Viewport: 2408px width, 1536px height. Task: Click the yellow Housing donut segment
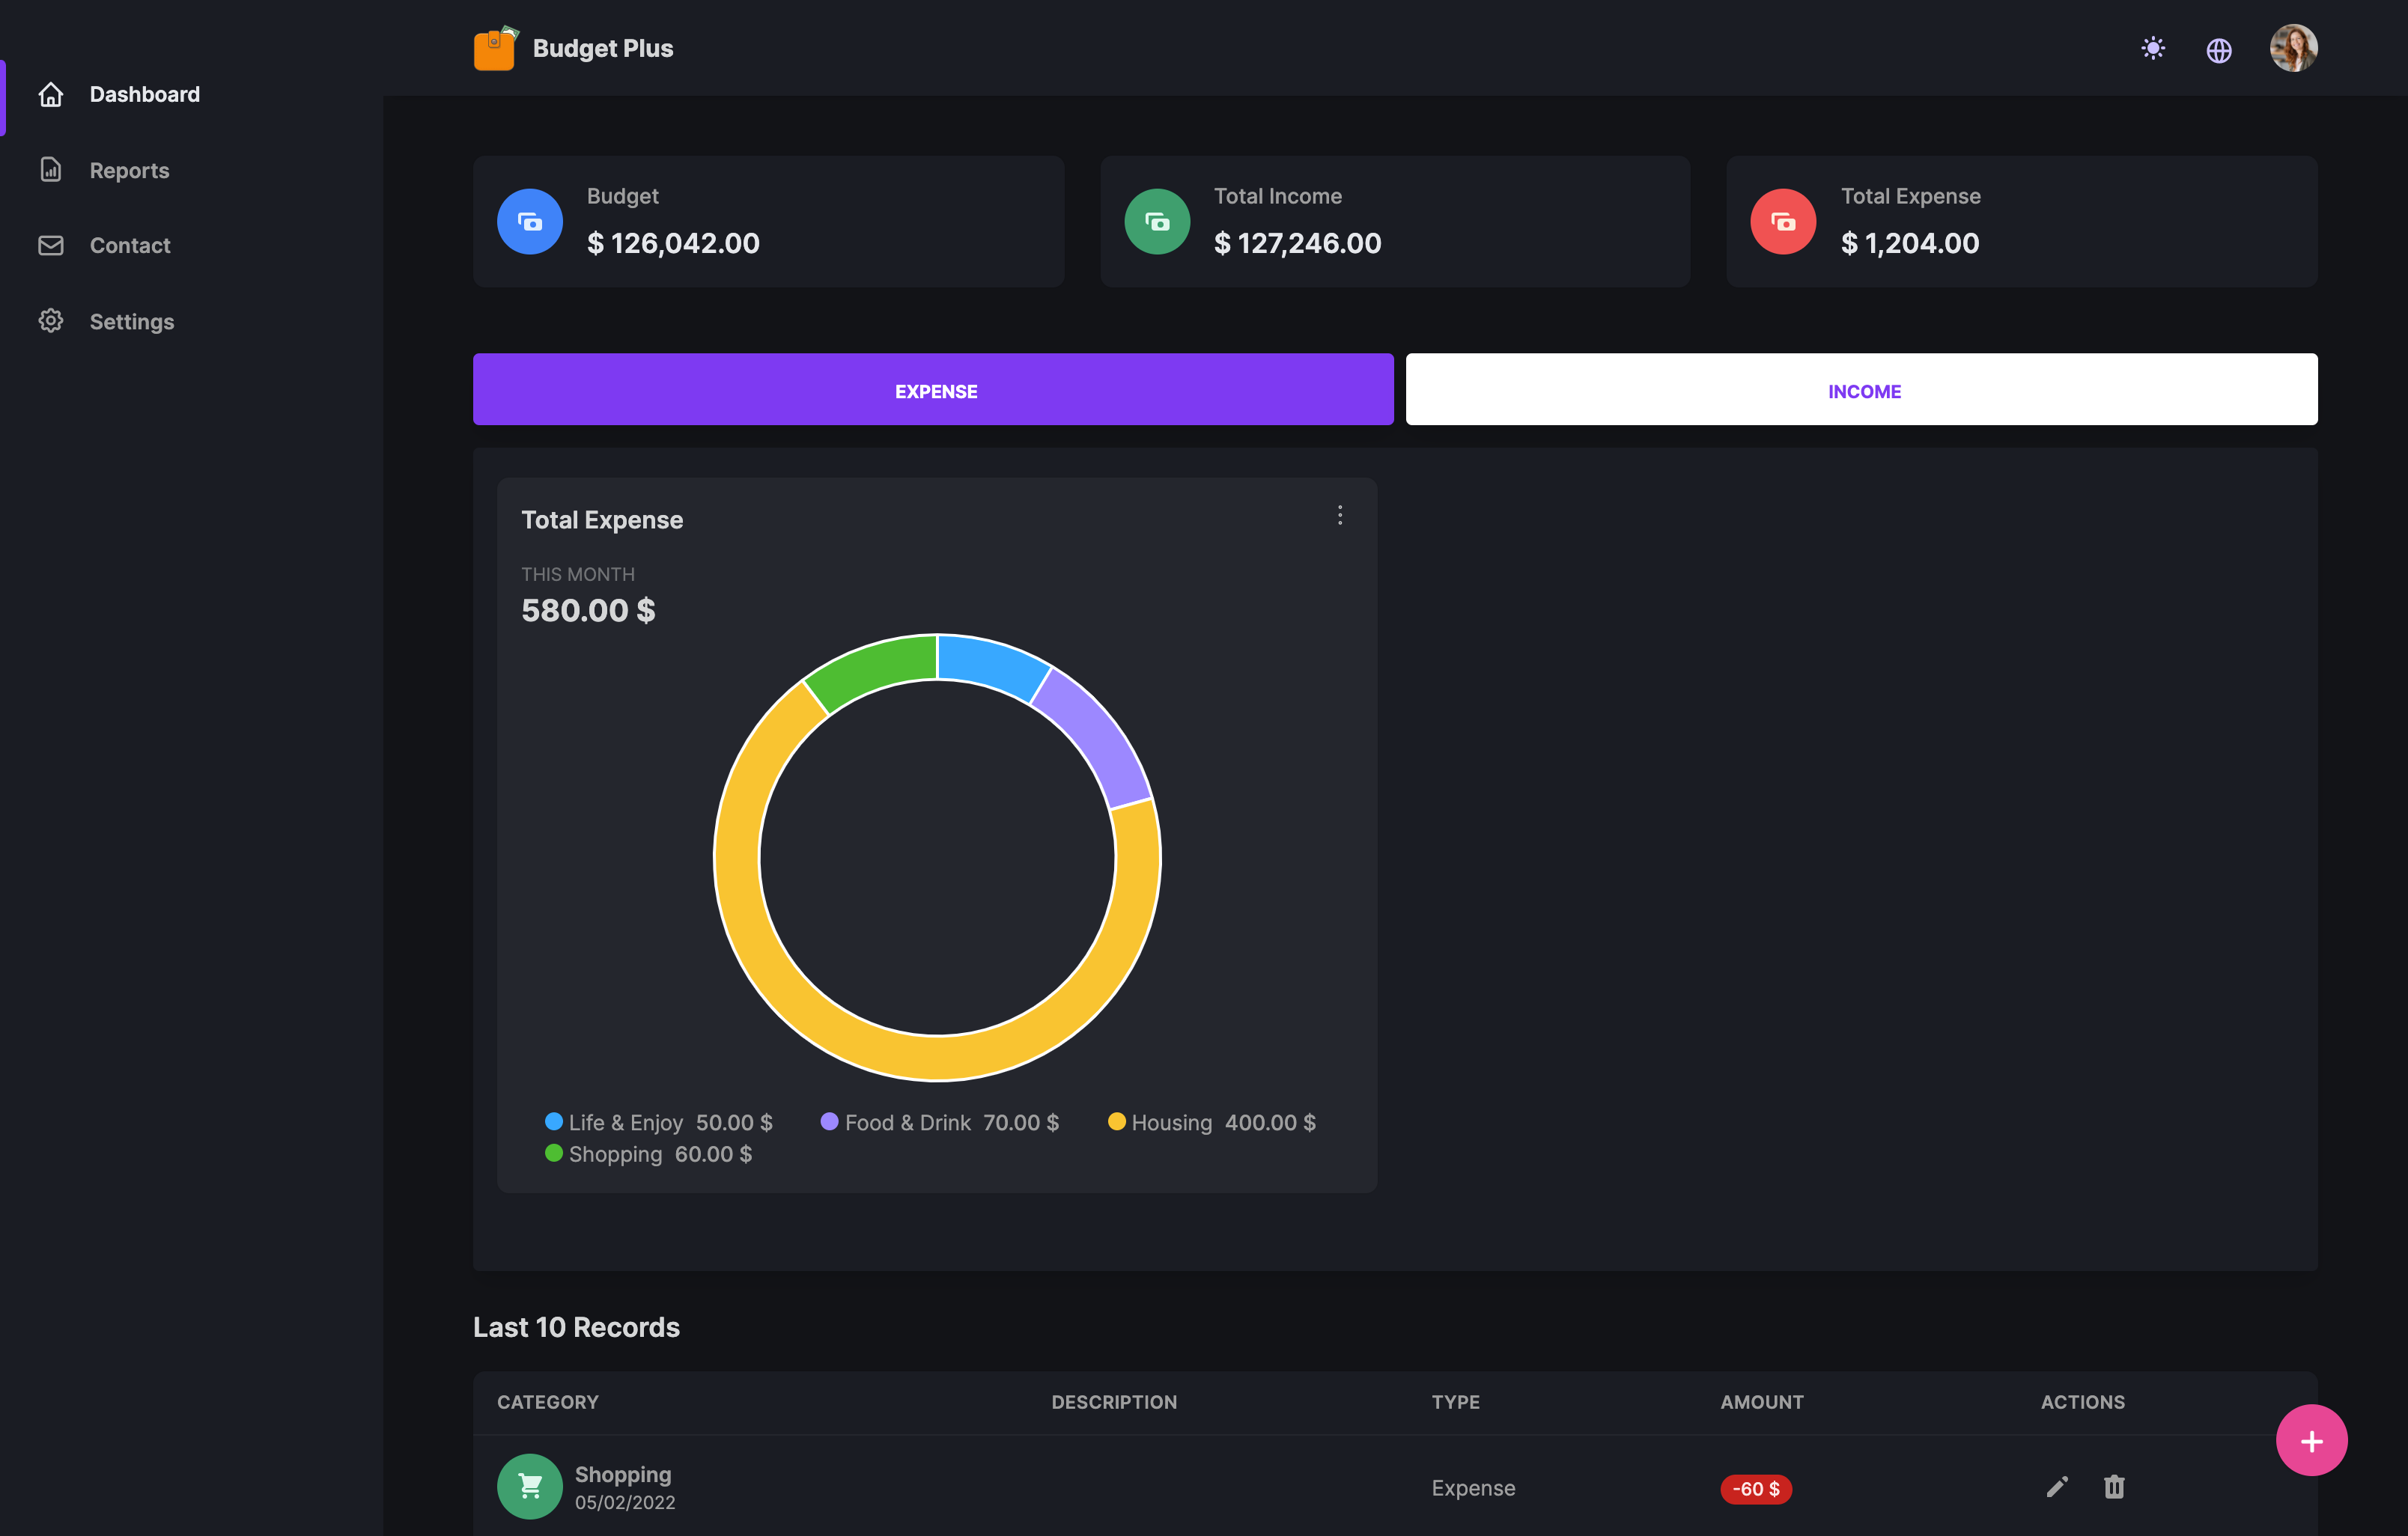point(936,1057)
